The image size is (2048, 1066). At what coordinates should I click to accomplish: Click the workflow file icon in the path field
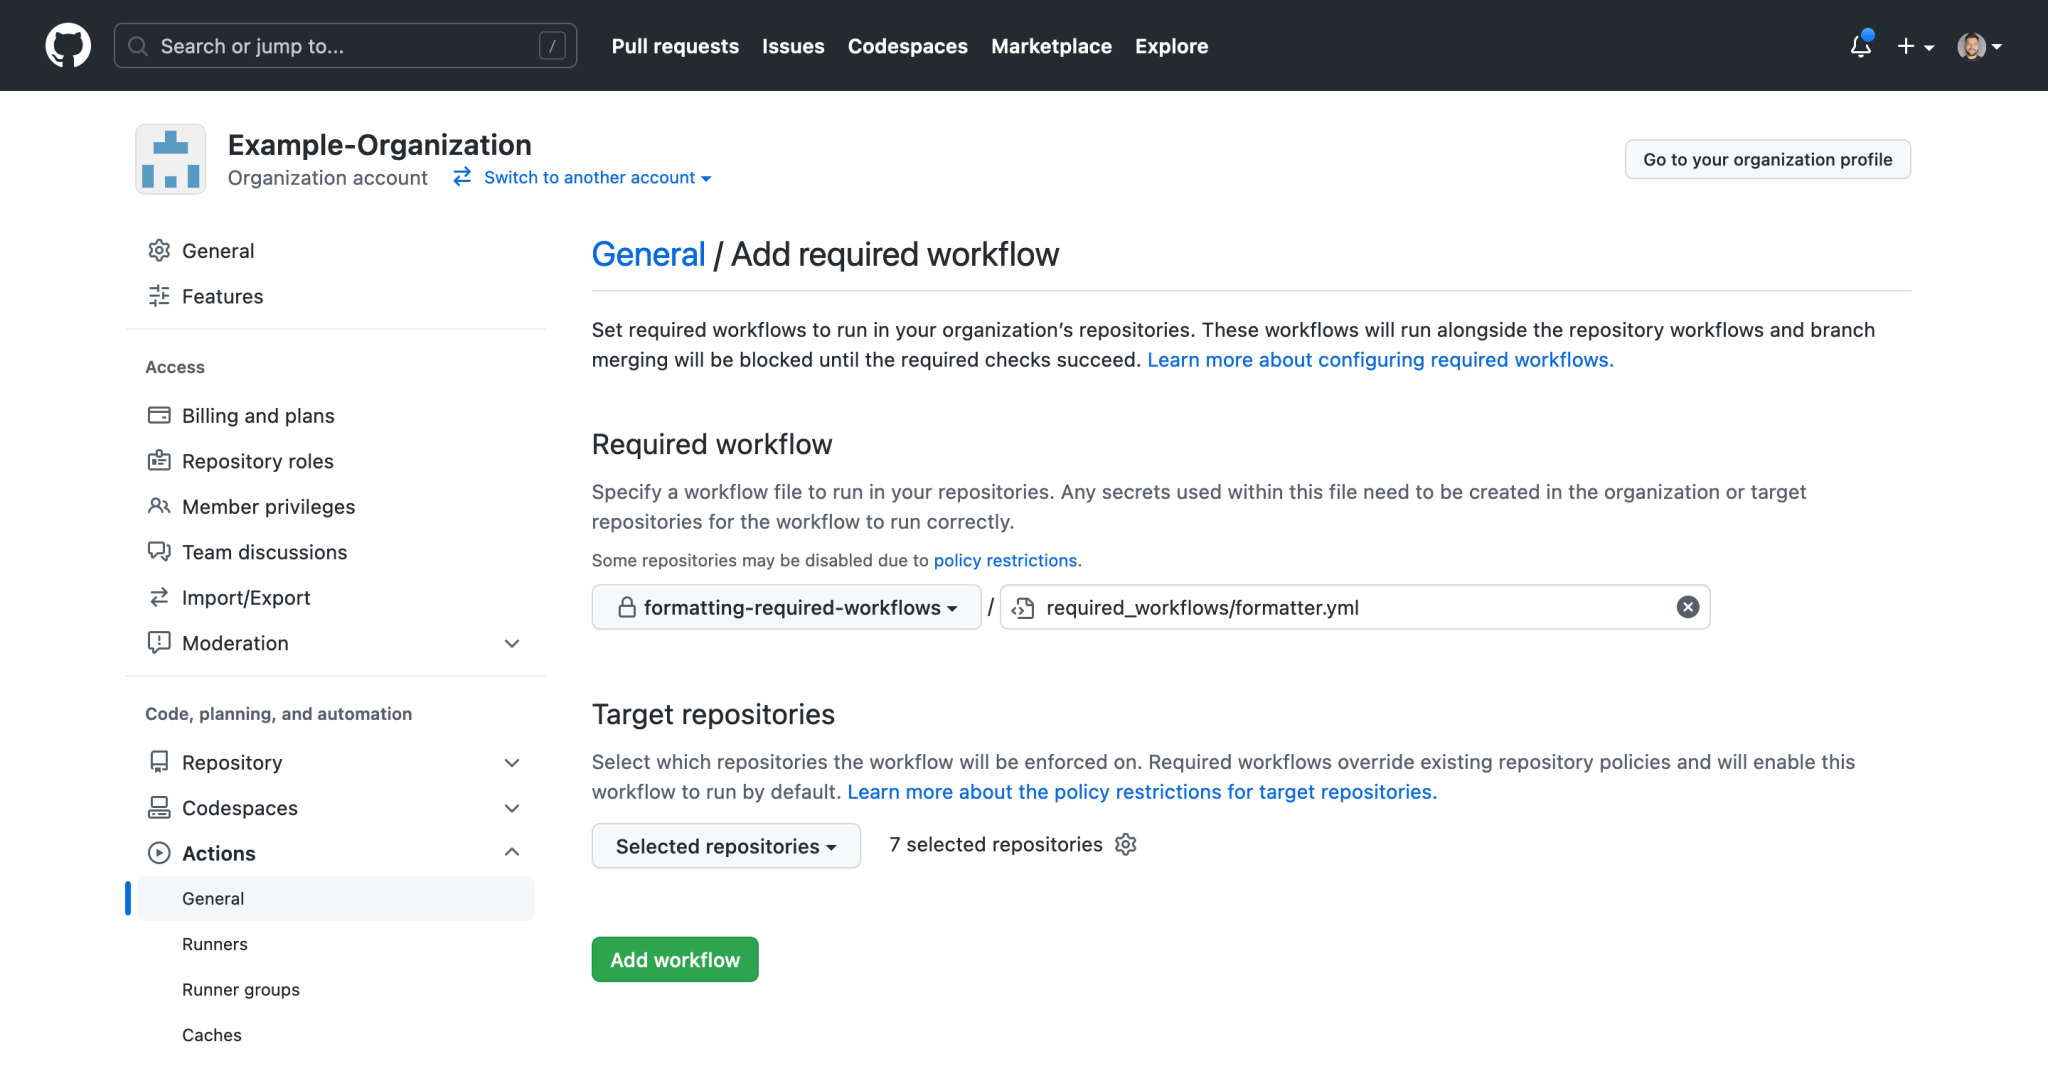coord(1022,607)
